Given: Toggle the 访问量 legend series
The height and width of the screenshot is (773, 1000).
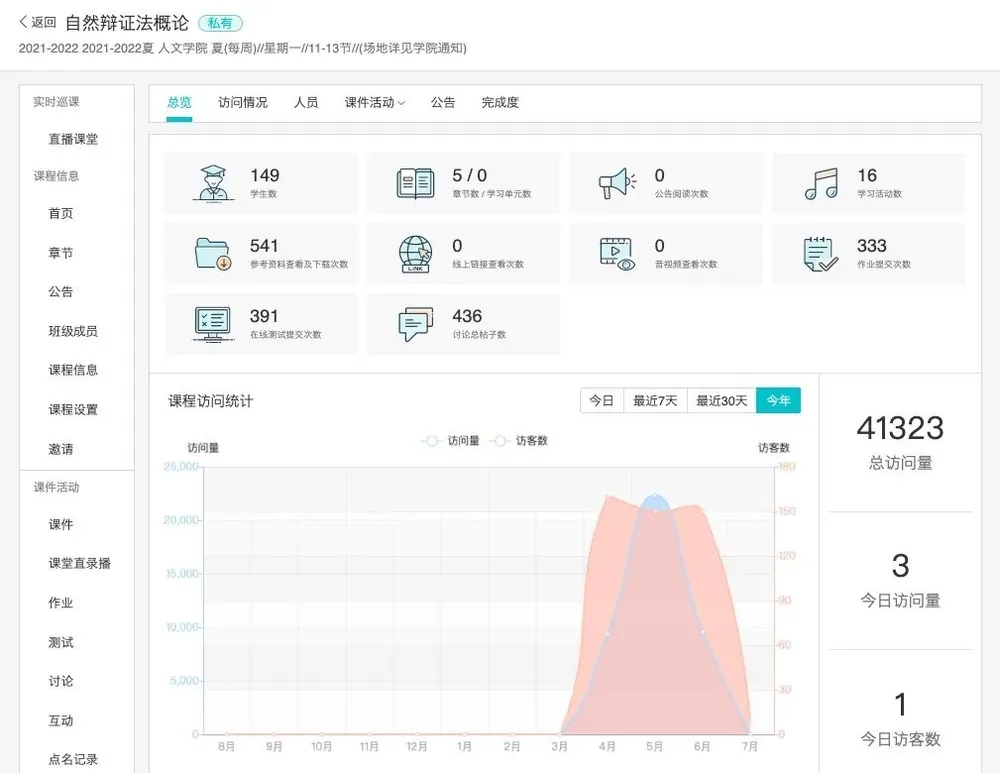Looking at the screenshot, I should click(450, 441).
